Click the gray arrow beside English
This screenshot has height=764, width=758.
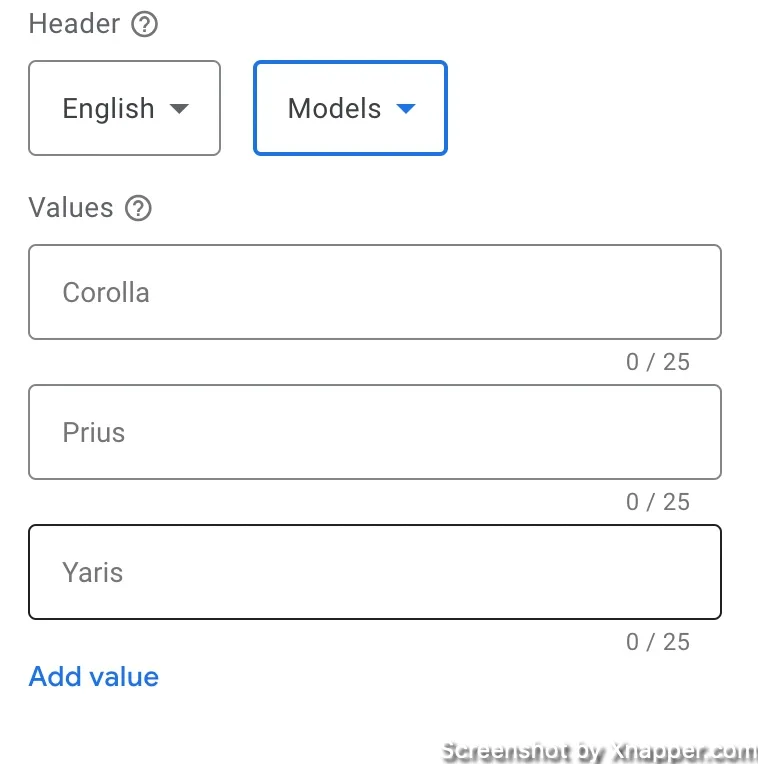(179, 108)
